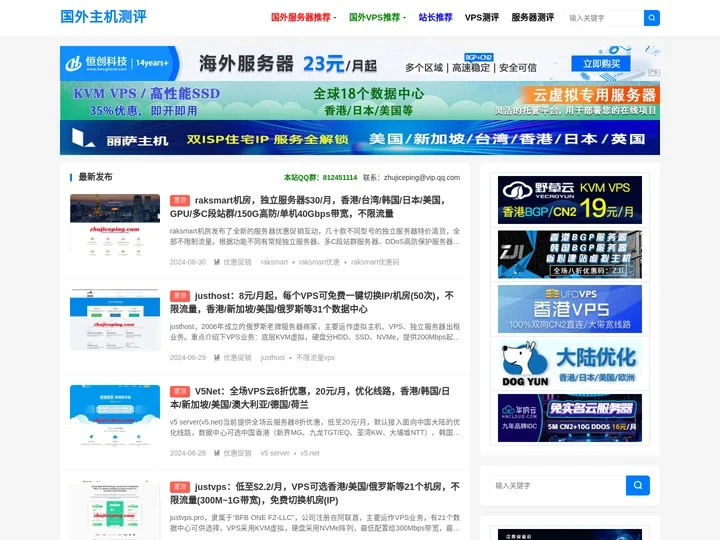Click the raksmart post excerpt text
Image resolution: width=720 pixels, height=540 pixels.
click(315, 236)
